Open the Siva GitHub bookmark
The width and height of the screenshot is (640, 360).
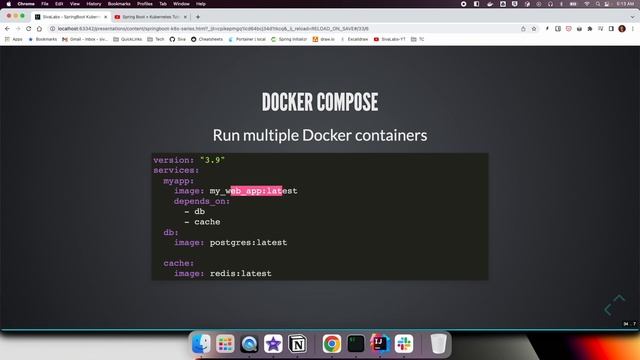click(x=178, y=39)
